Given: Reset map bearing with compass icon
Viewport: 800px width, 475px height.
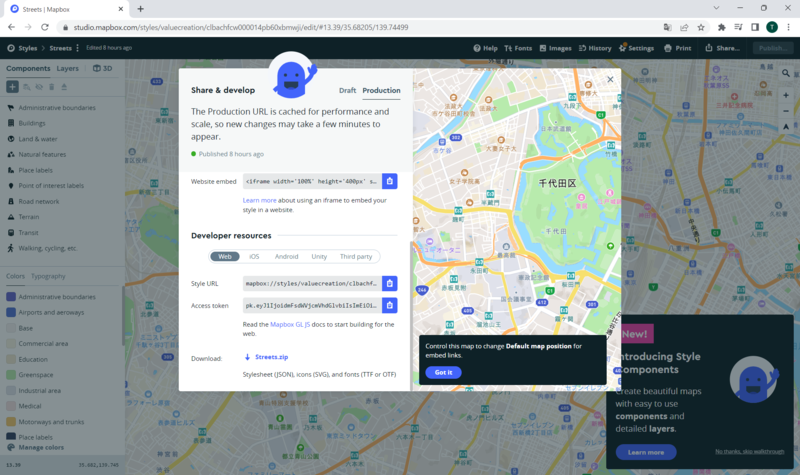Looking at the screenshot, I should pyautogui.click(x=786, y=127).
